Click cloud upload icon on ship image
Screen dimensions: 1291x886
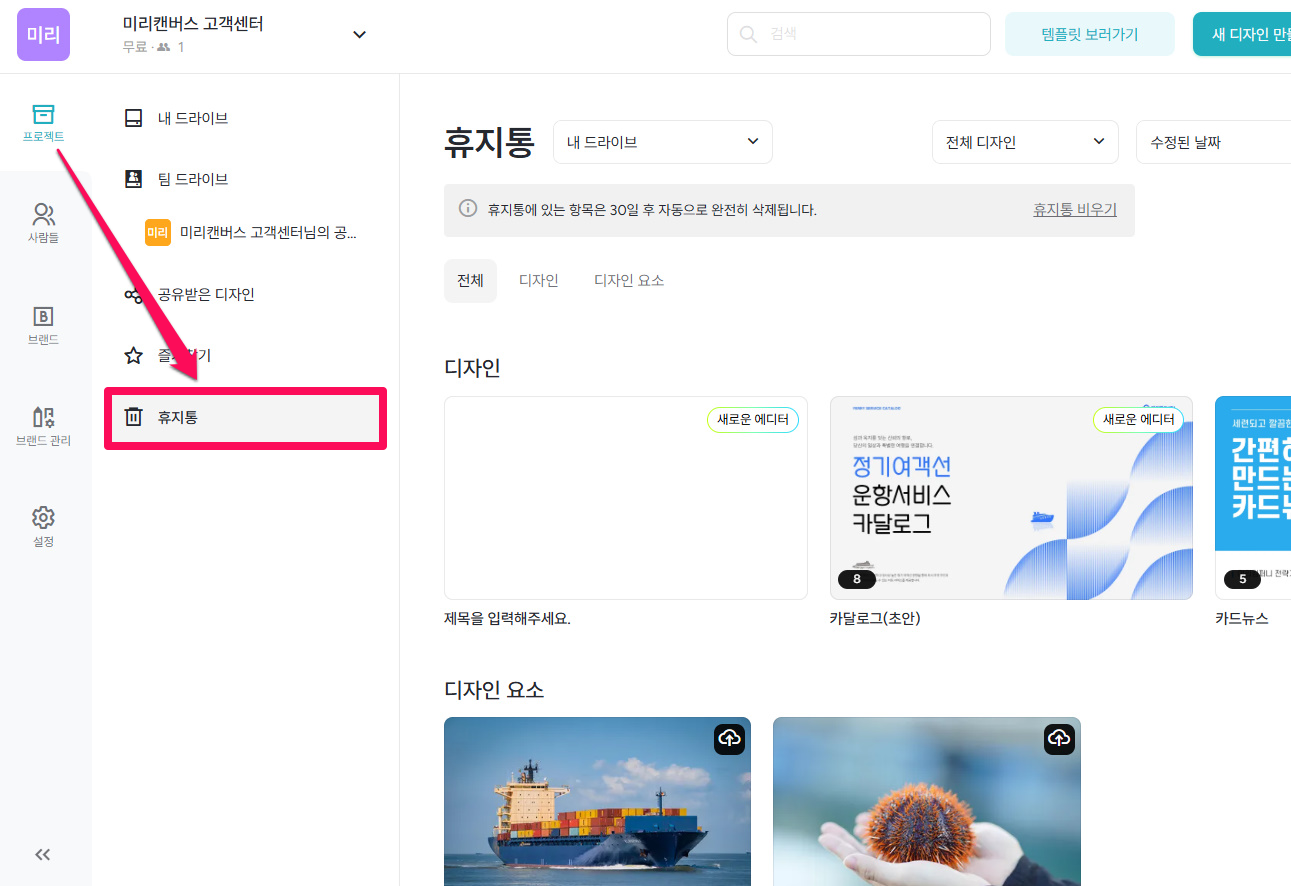pyautogui.click(x=729, y=739)
